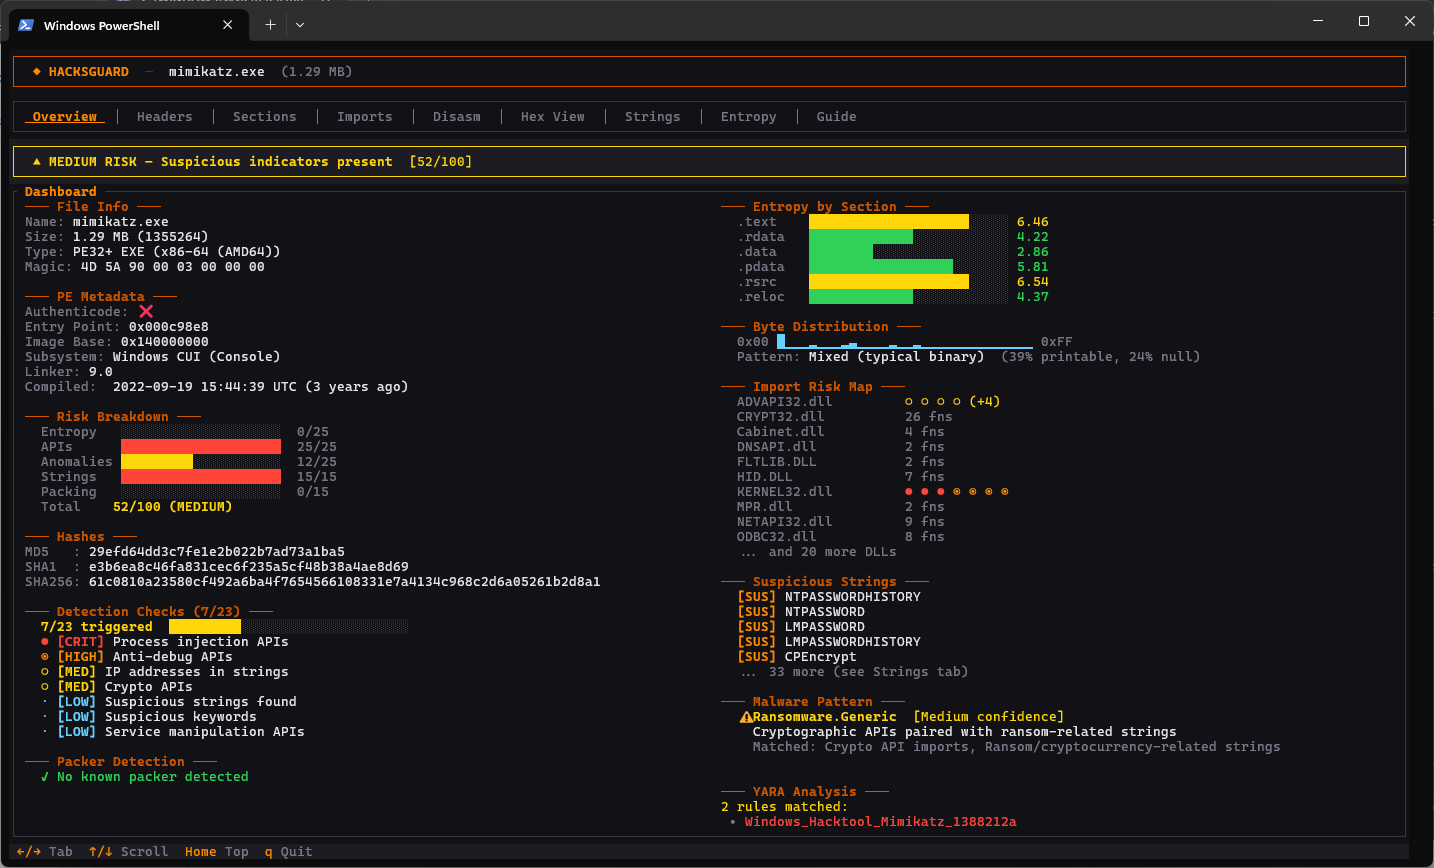Viewport: 1434px width, 868px height.
Task: Click the NTPASSWORDHISTORY suspicious string
Action: click(853, 597)
